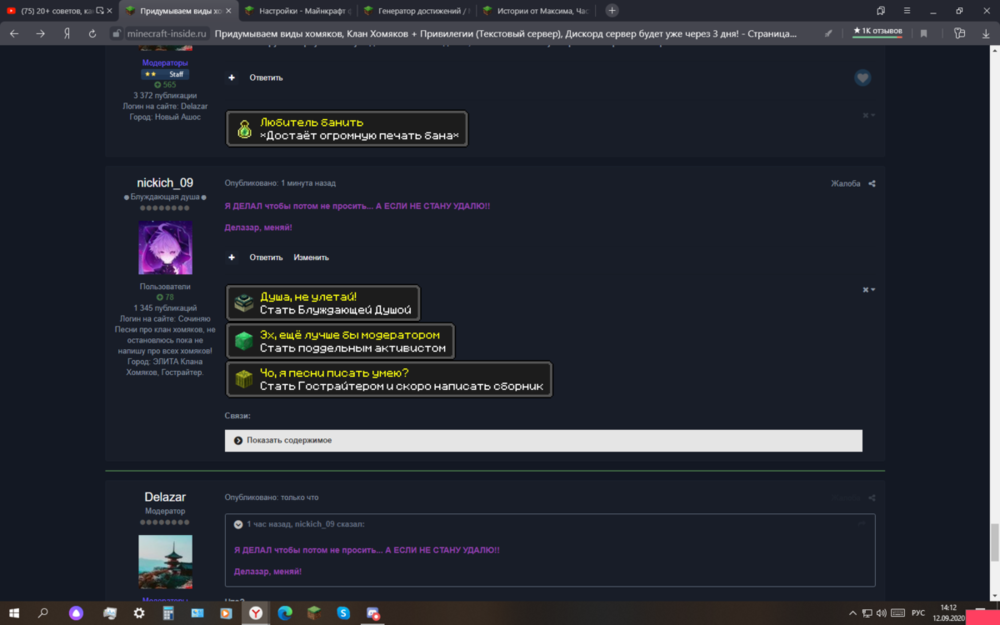Viewport: 1000px width, 625px height.
Task: Like the moderator's post with heart icon
Action: tap(862, 78)
